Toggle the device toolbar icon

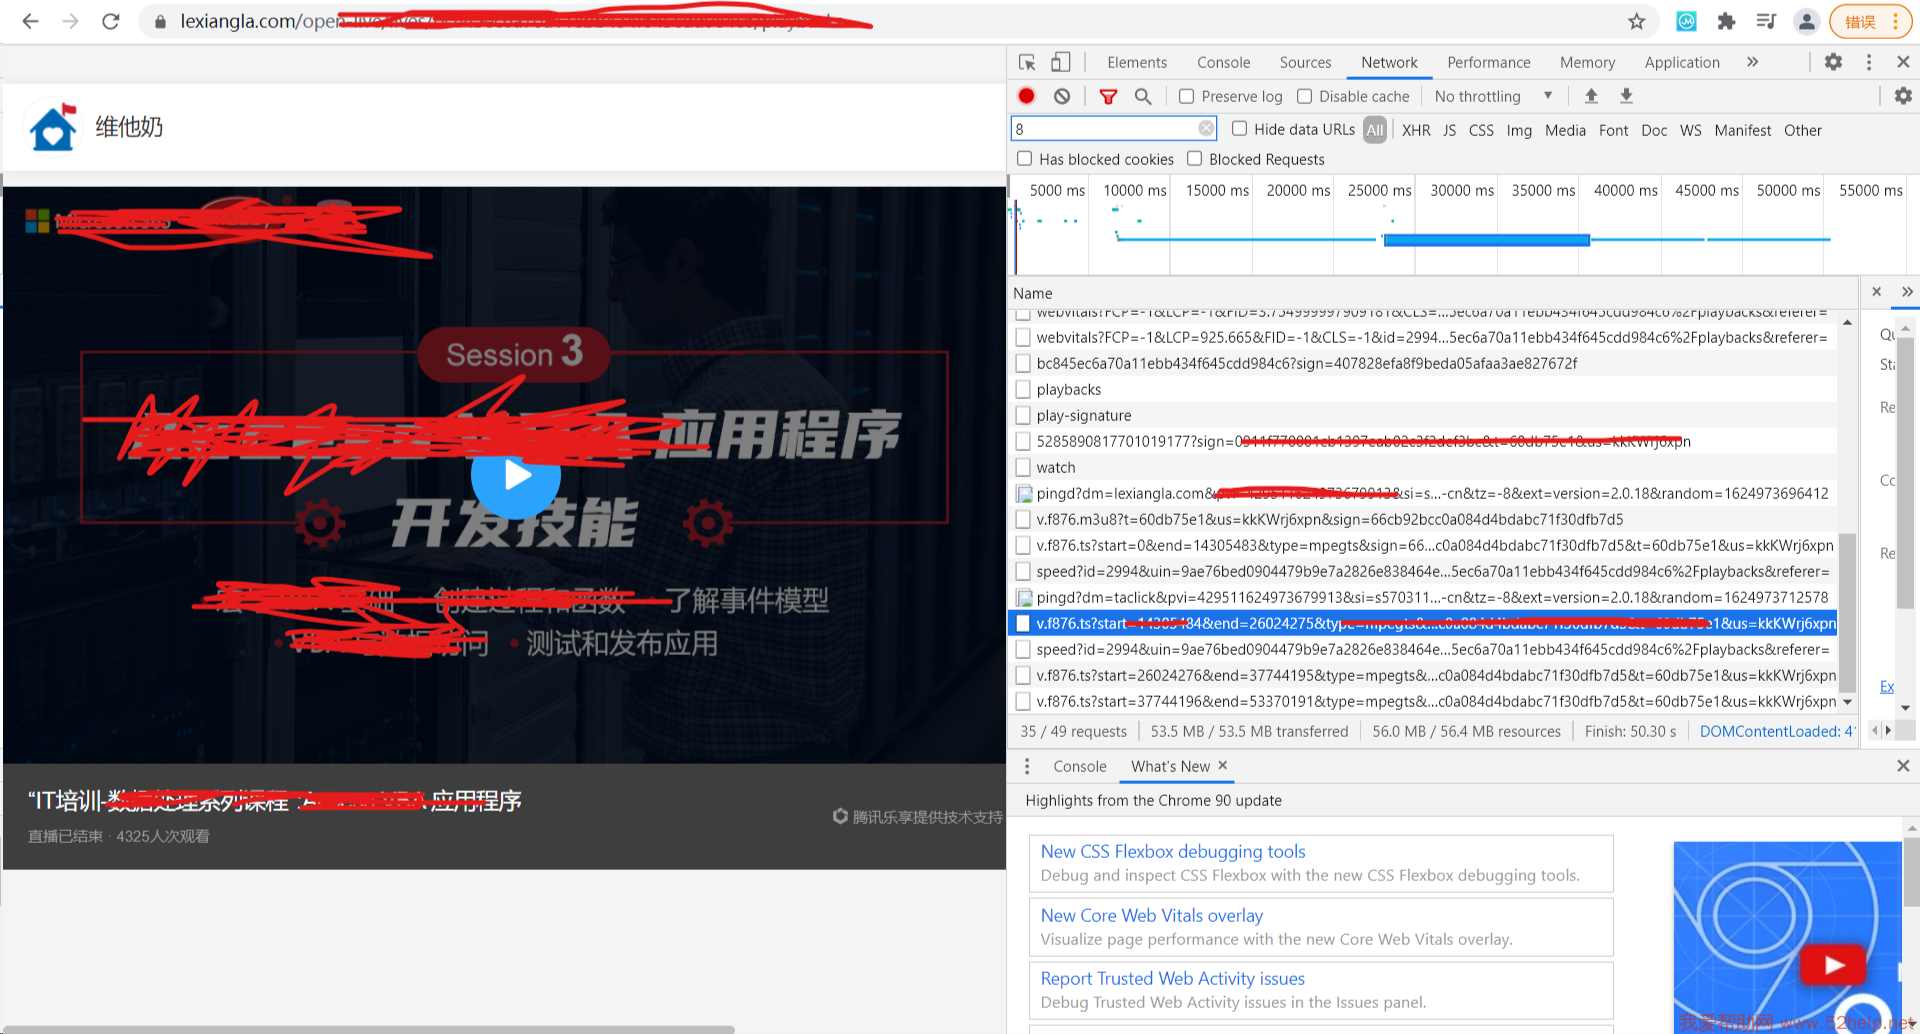(x=1060, y=62)
